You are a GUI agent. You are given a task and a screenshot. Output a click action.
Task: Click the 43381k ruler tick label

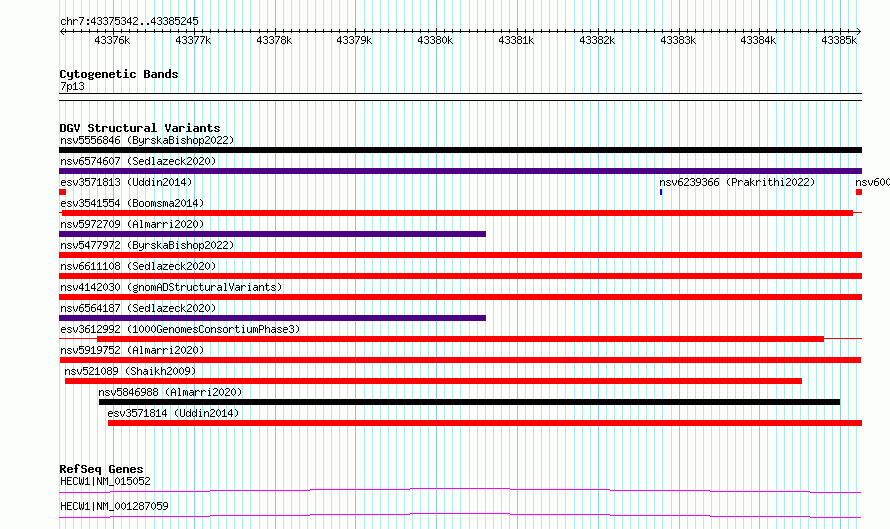pos(516,41)
